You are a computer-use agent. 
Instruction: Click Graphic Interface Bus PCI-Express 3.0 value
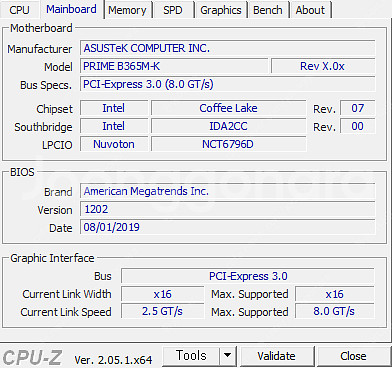pos(248,276)
